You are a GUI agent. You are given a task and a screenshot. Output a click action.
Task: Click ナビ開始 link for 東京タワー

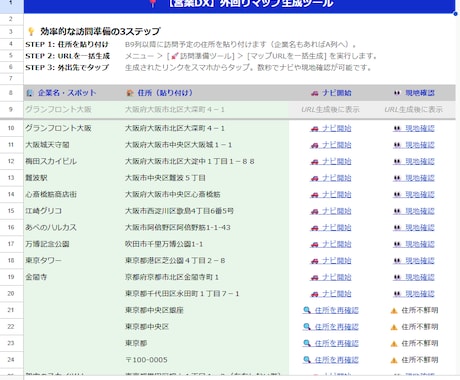pos(331,261)
